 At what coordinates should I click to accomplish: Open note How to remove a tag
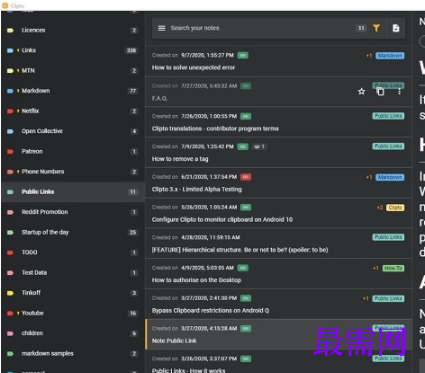tap(279, 152)
